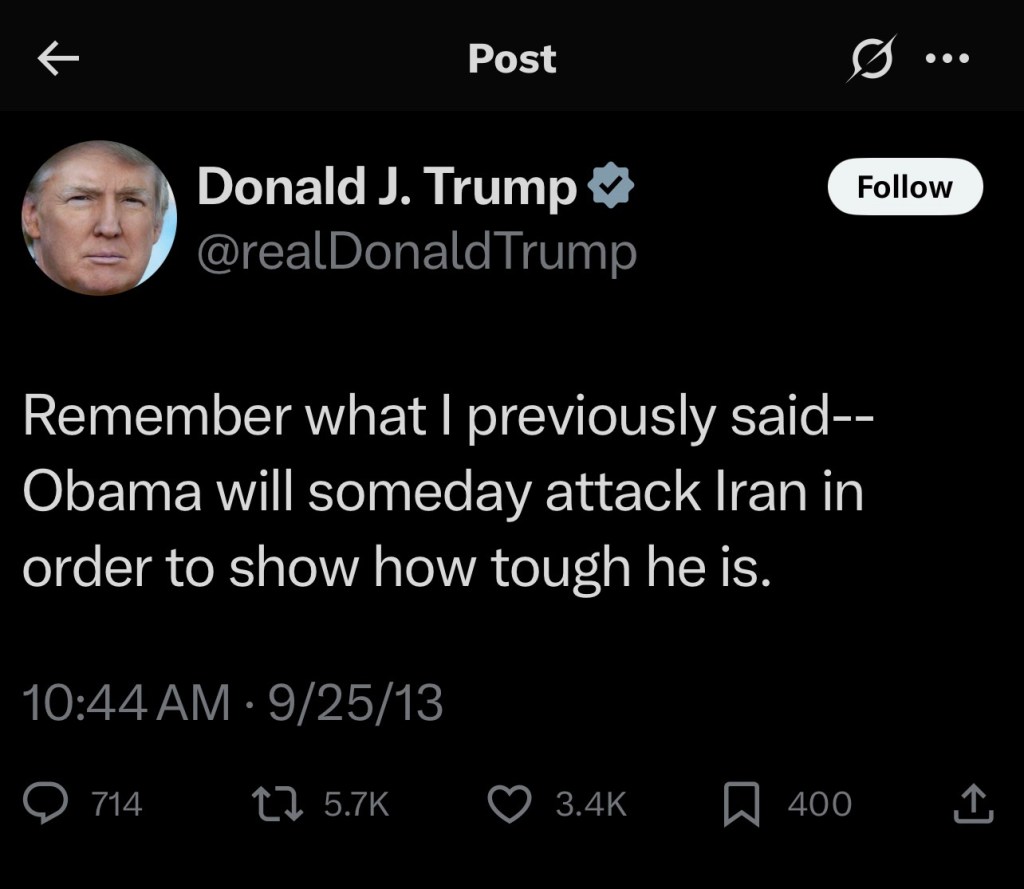
Task: Open the @realDonaldTrump handle
Action: pos(416,252)
